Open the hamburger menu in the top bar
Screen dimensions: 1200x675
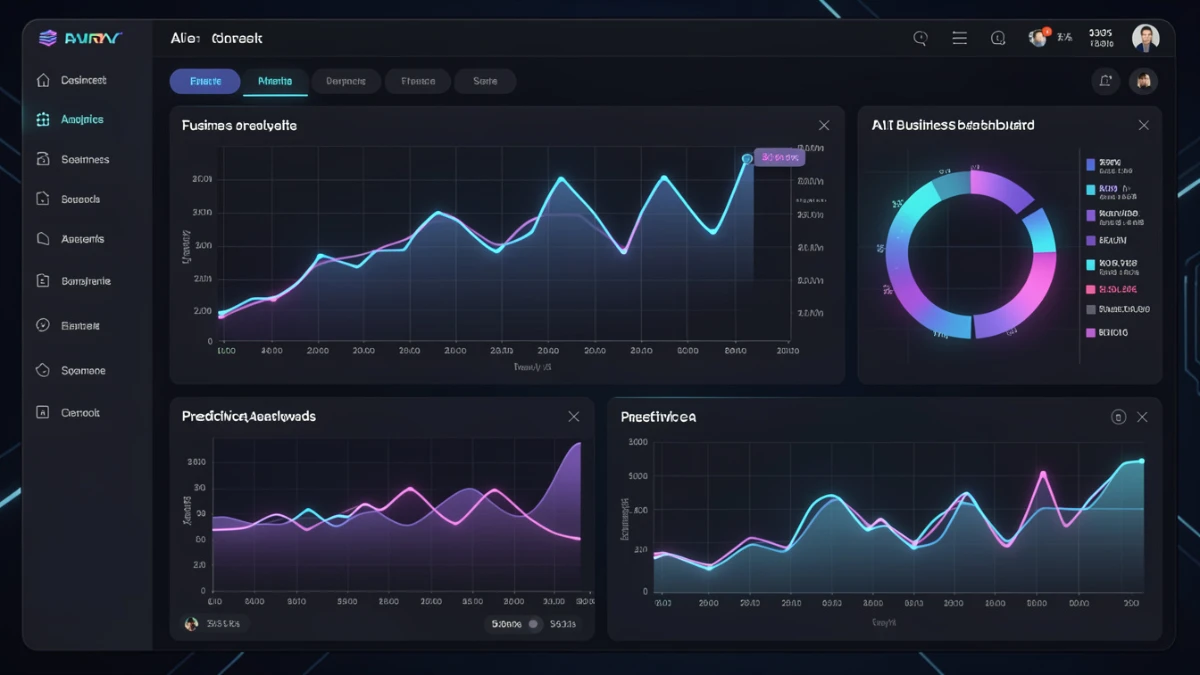point(959,37)
